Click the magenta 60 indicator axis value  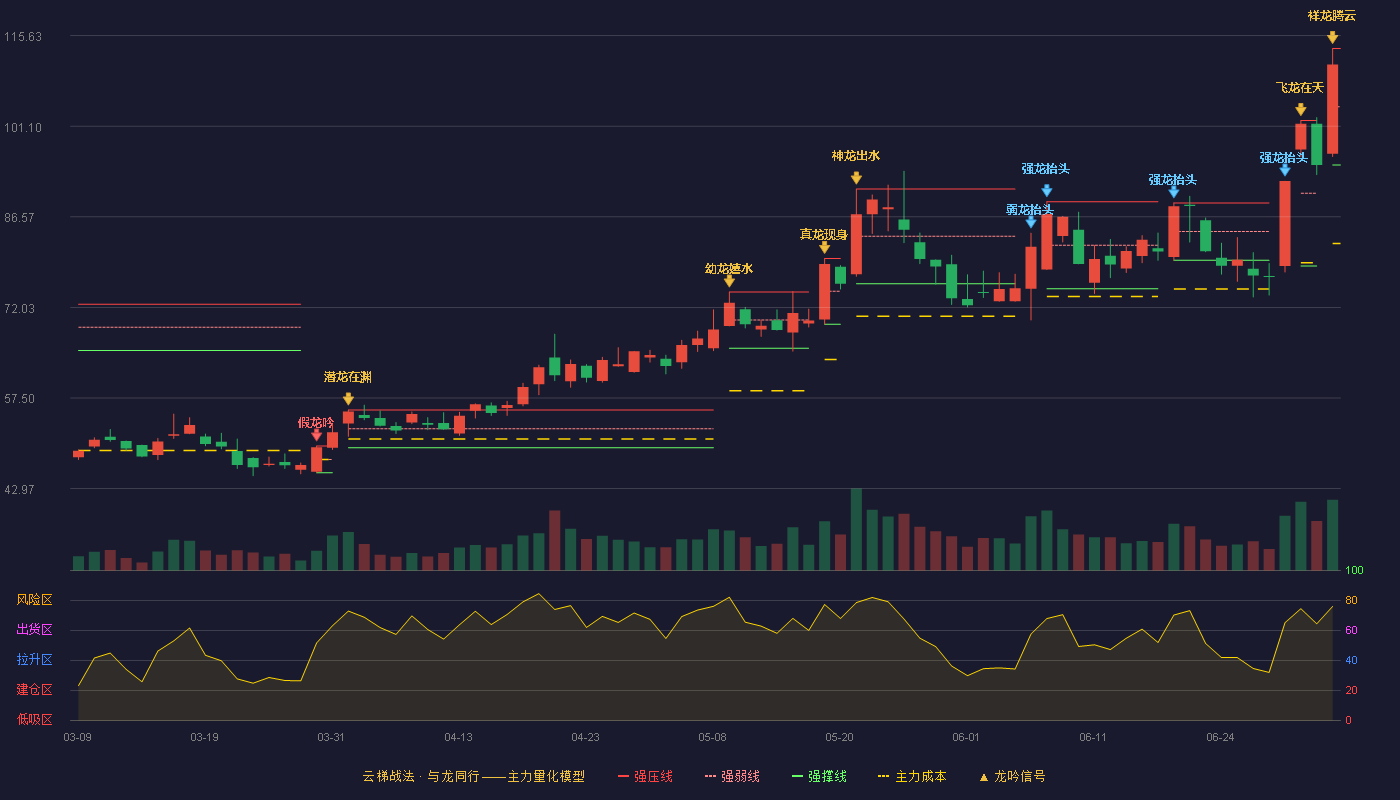(x=1351, y=630)
